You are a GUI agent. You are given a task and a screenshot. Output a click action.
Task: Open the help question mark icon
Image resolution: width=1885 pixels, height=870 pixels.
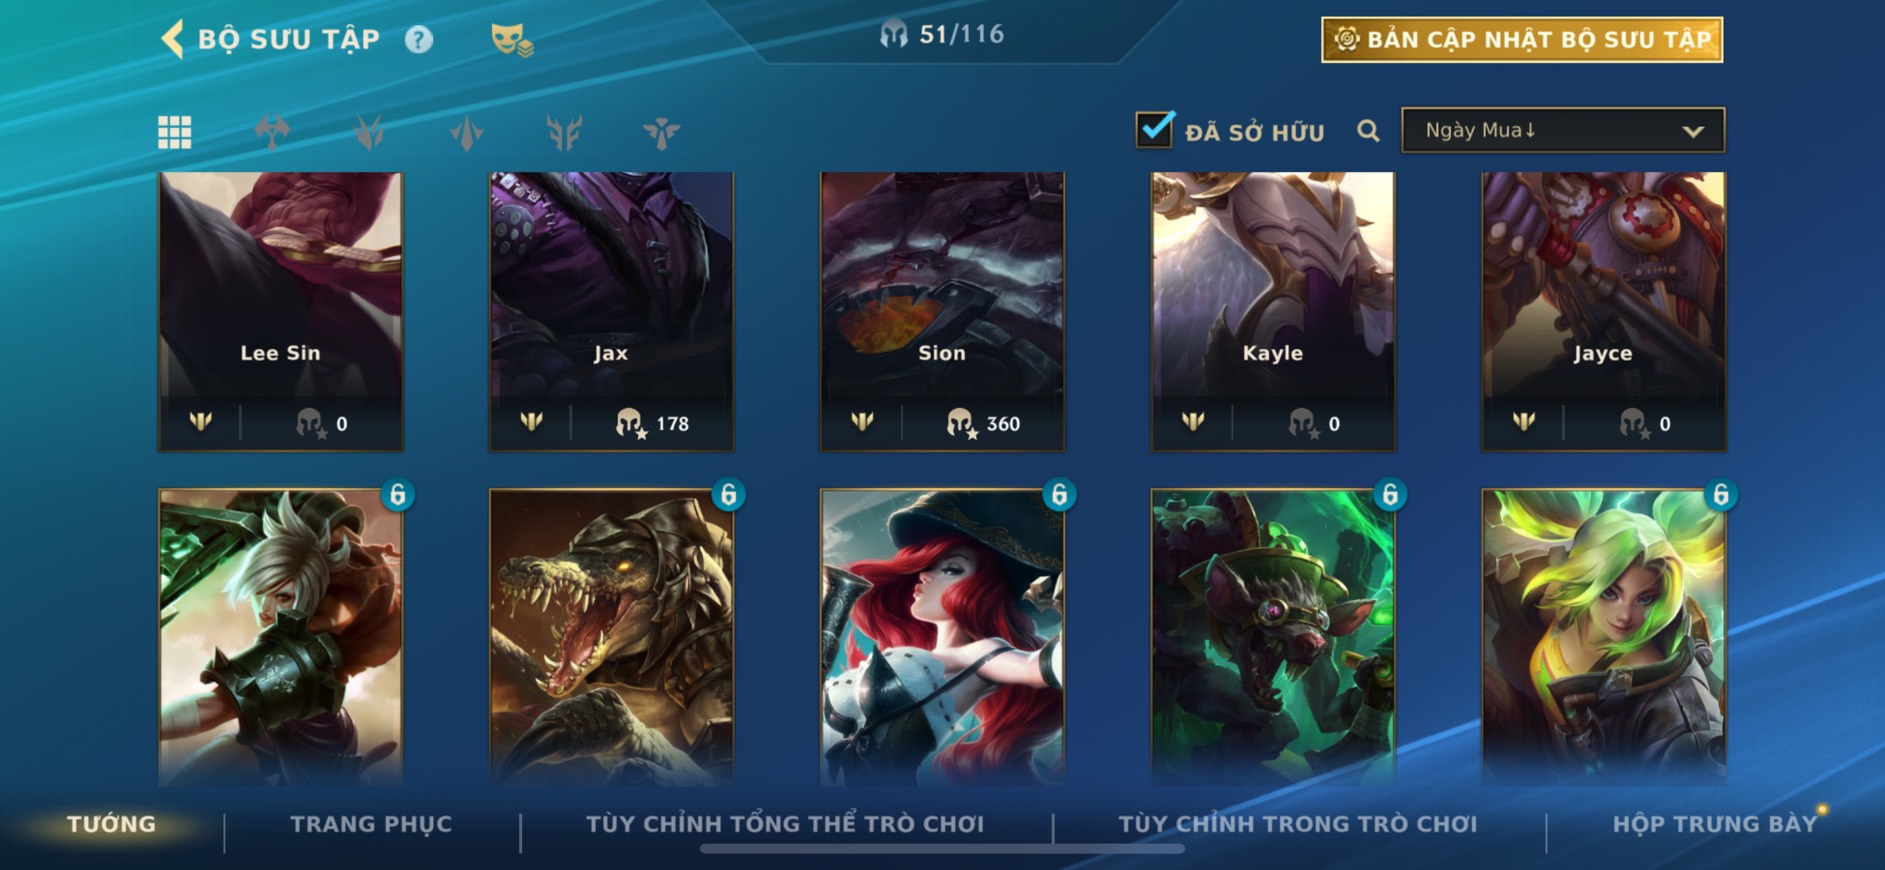419,40
